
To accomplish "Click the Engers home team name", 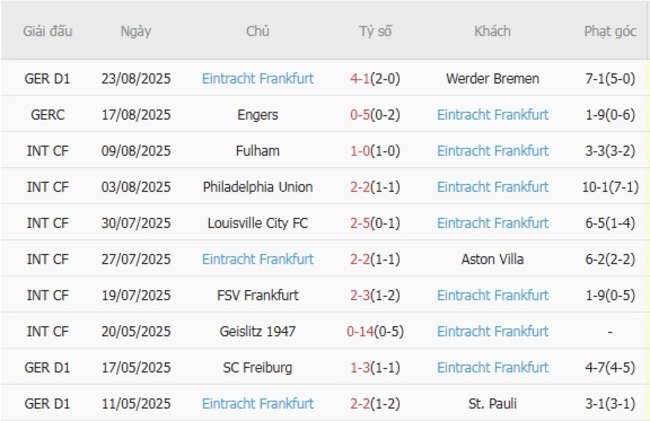I will pos(257,115).
